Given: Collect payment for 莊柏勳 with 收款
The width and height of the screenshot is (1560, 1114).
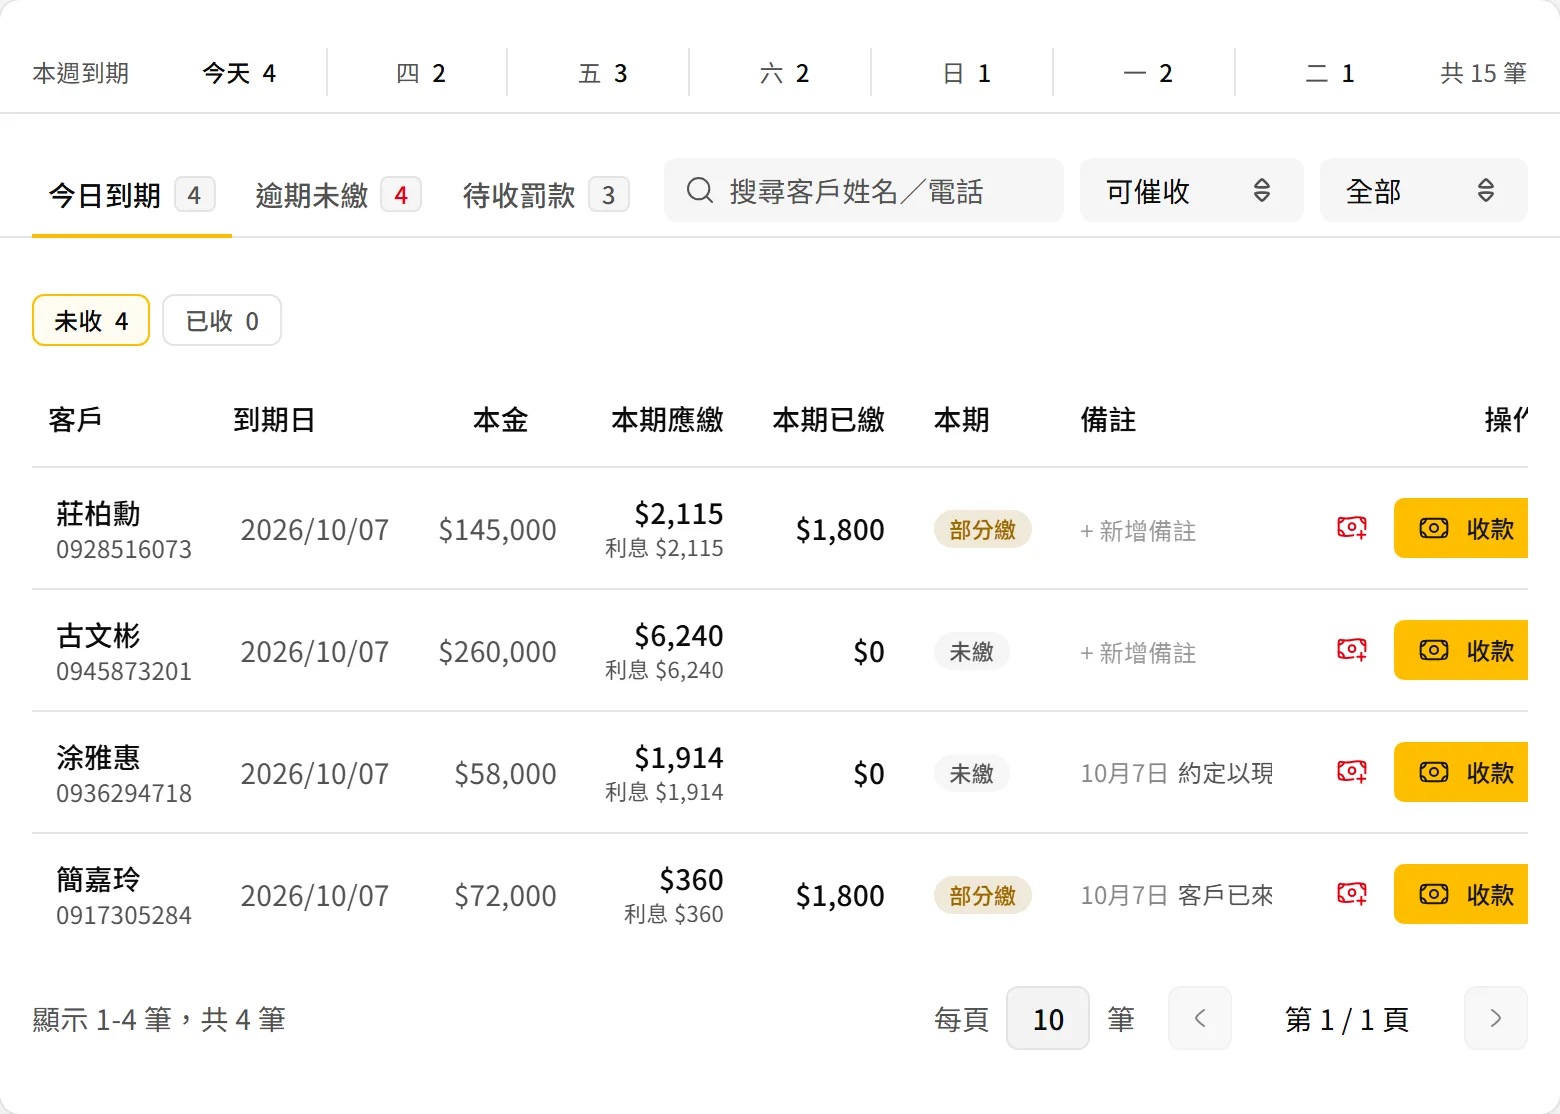Looking at the screenshot, I should pyautogui.click(x=1461, y=528).
